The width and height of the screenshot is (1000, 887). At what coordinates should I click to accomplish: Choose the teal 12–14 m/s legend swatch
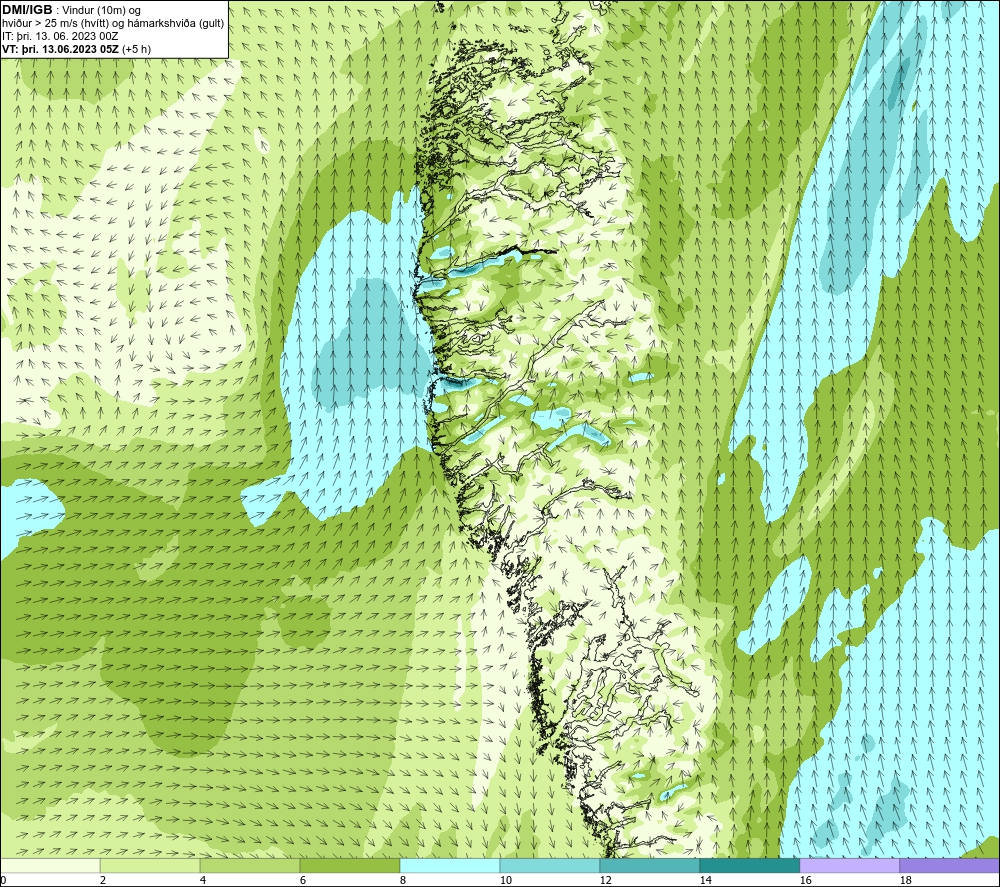click(x=649, y=865)
